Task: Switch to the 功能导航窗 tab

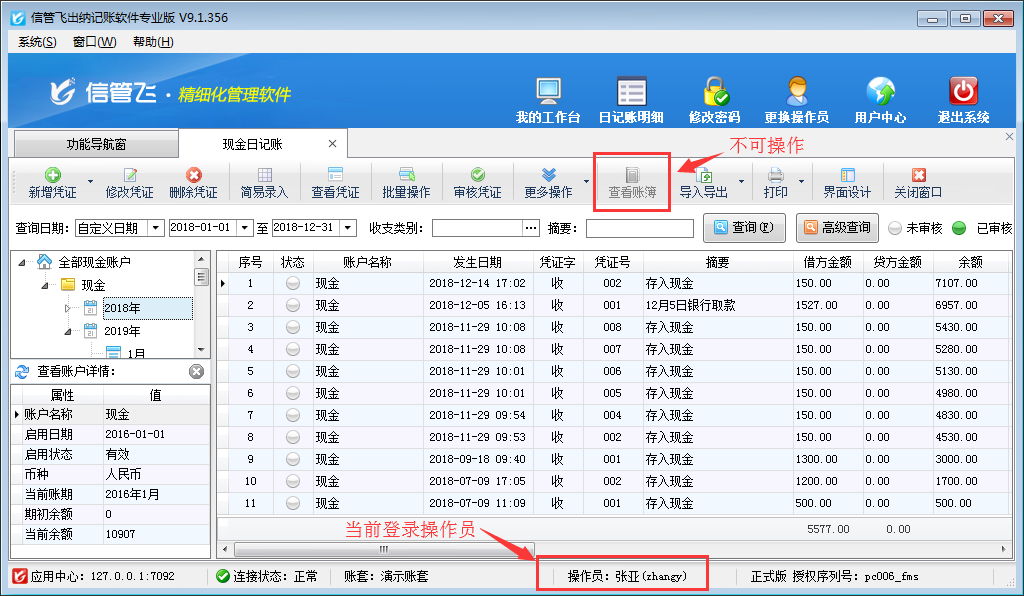Action: click(96, 144)
